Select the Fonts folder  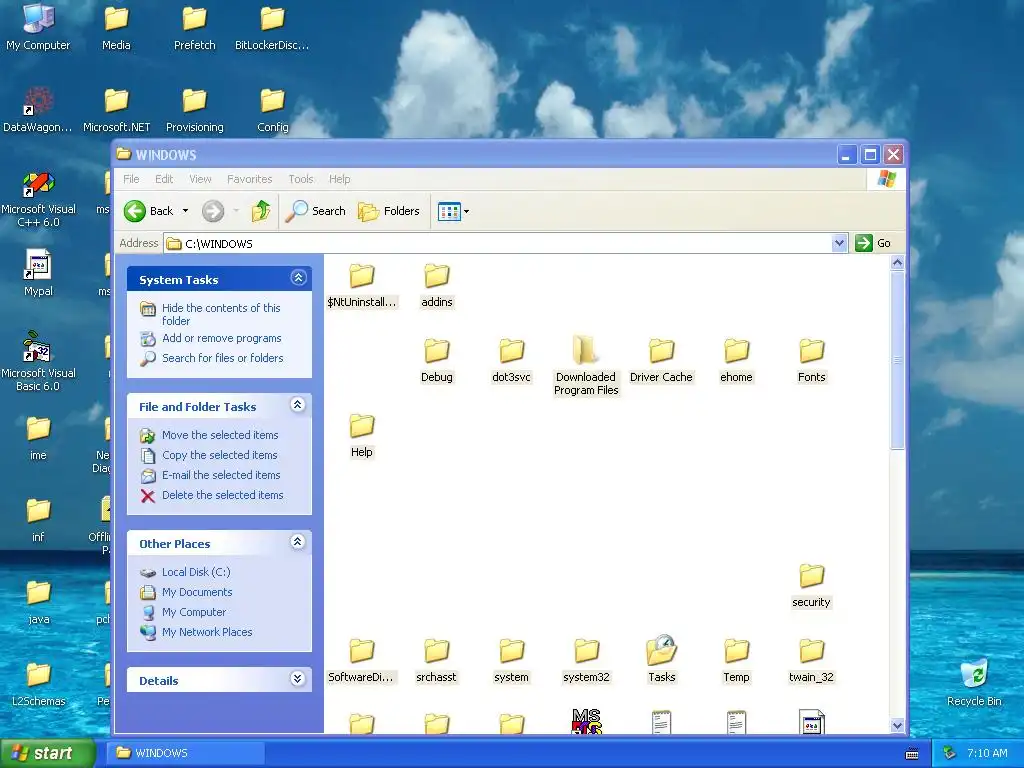811,360
